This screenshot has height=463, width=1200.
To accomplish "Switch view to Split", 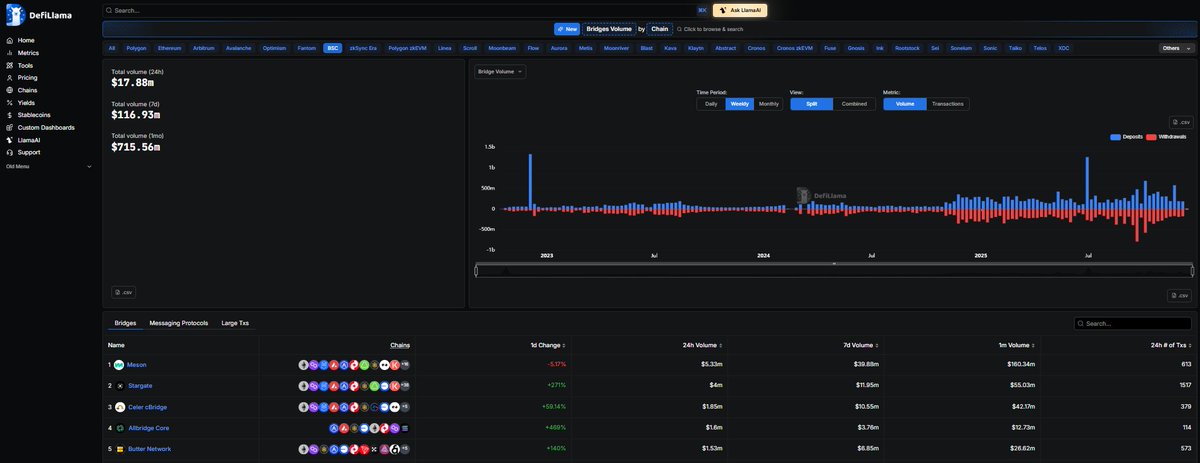I will 811,104.
